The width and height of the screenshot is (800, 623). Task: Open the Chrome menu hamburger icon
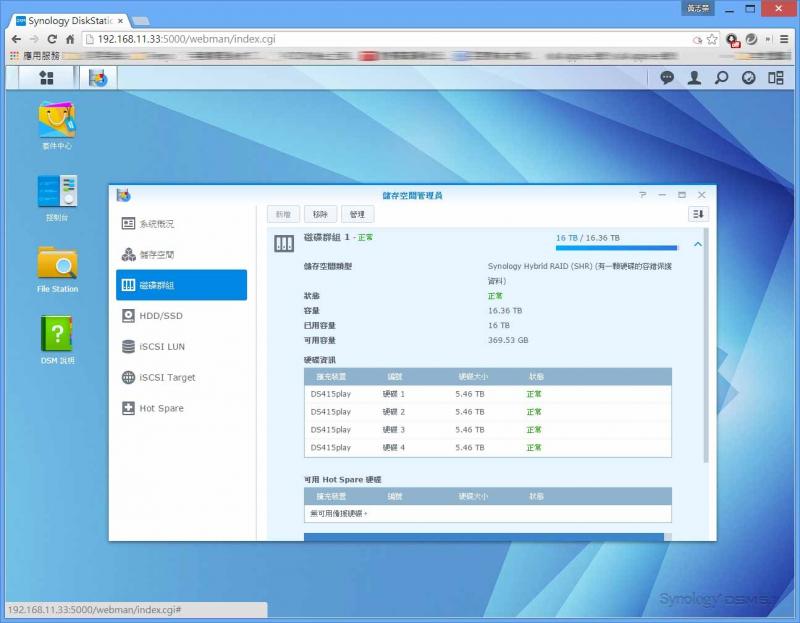click(784, 39)
